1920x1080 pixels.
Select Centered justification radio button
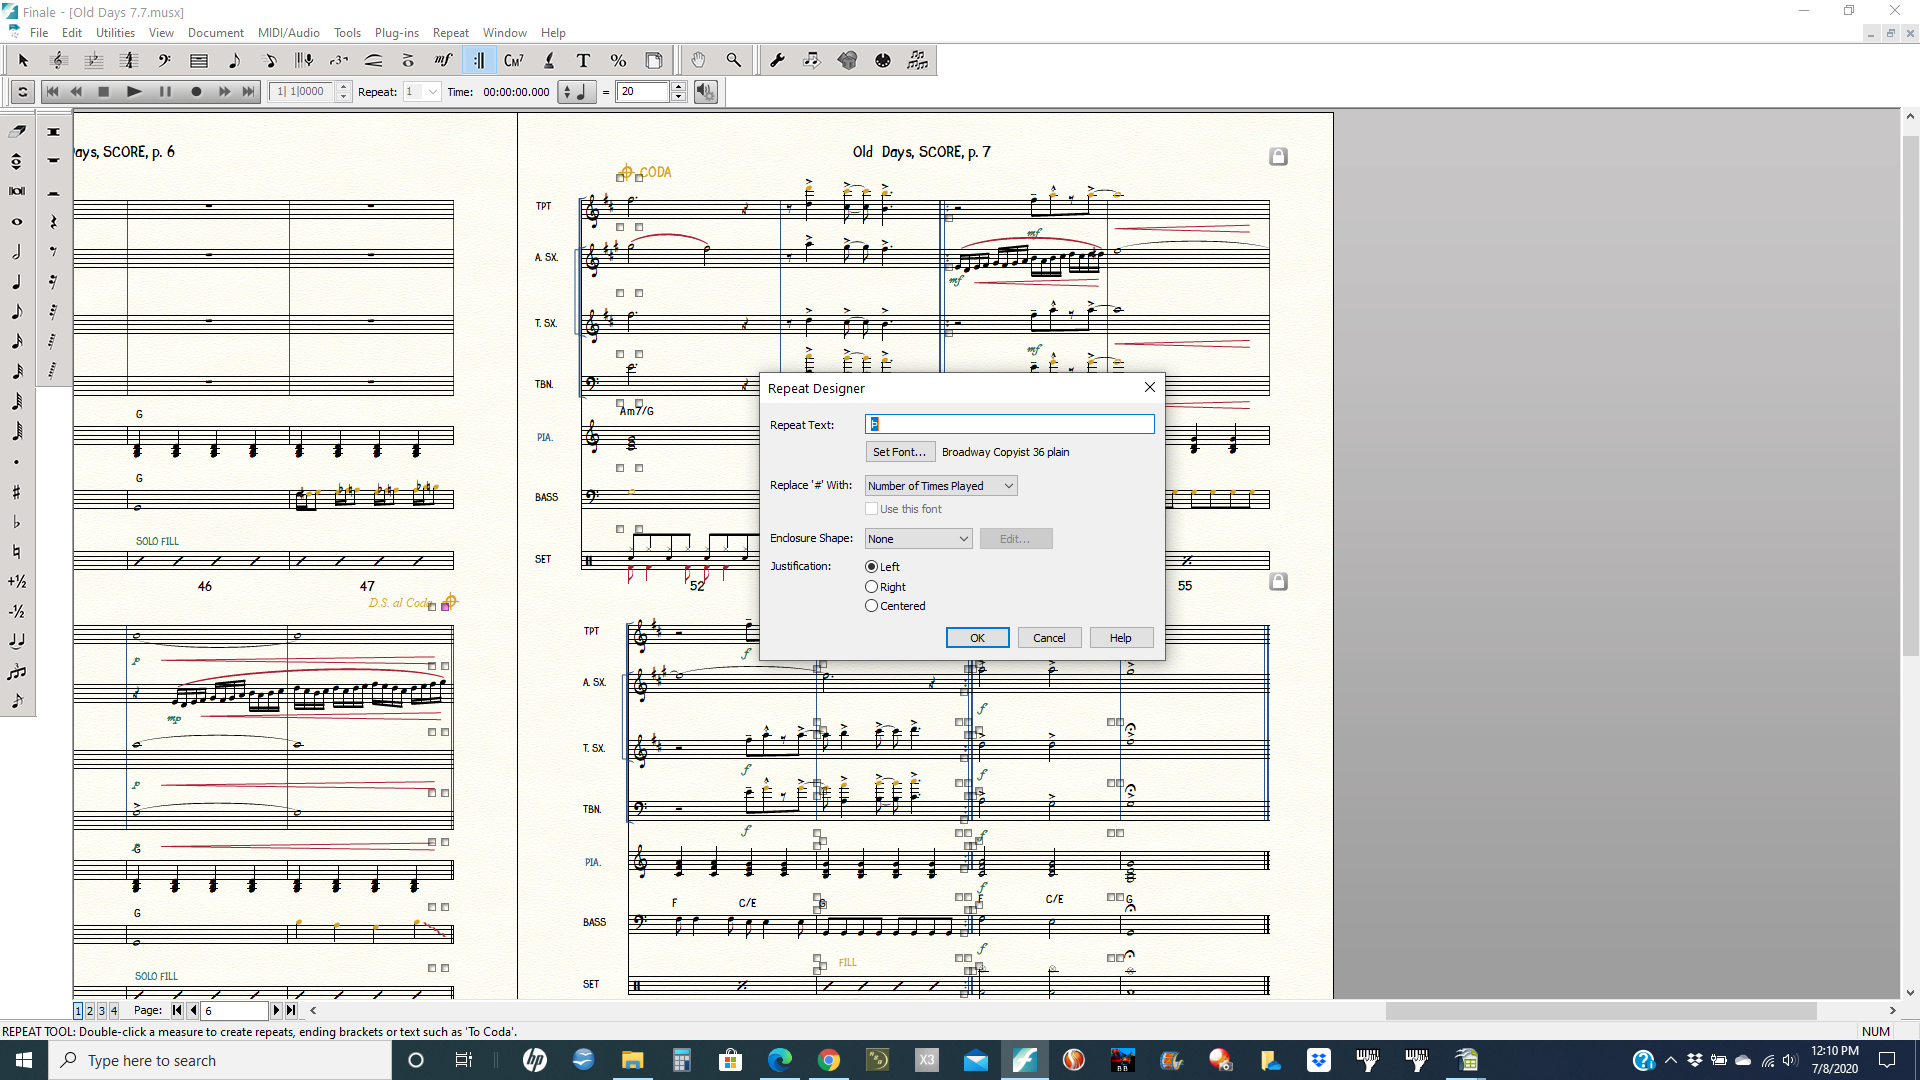coord(872,606)
